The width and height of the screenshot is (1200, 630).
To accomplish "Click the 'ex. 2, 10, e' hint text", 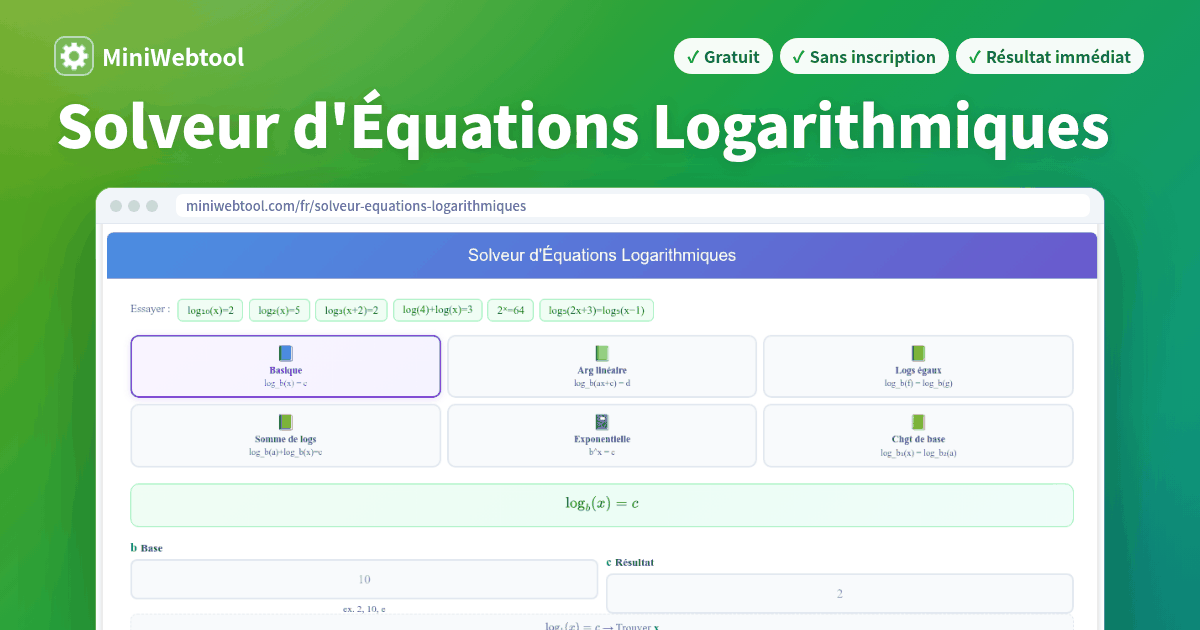I will (x=364, y=608).
